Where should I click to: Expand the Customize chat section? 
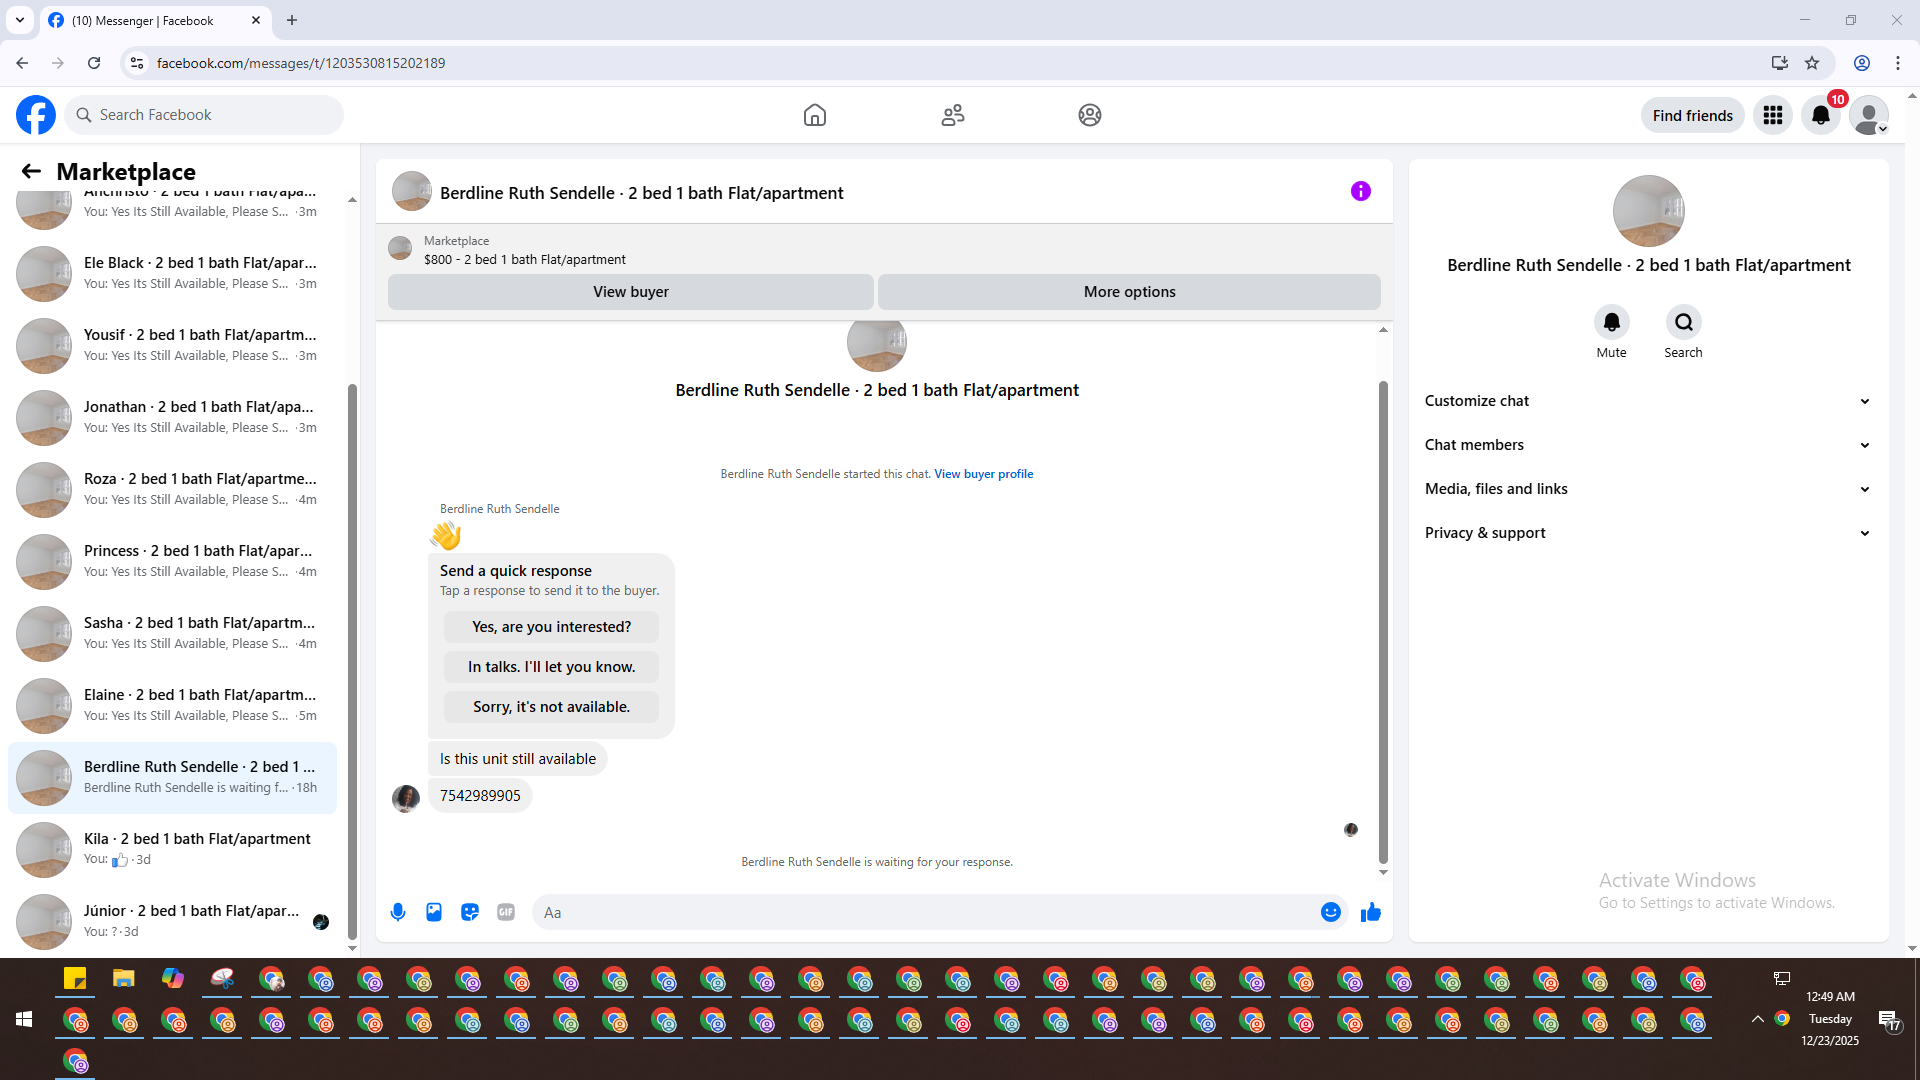pyautogui.click(x=1648, y=401)
